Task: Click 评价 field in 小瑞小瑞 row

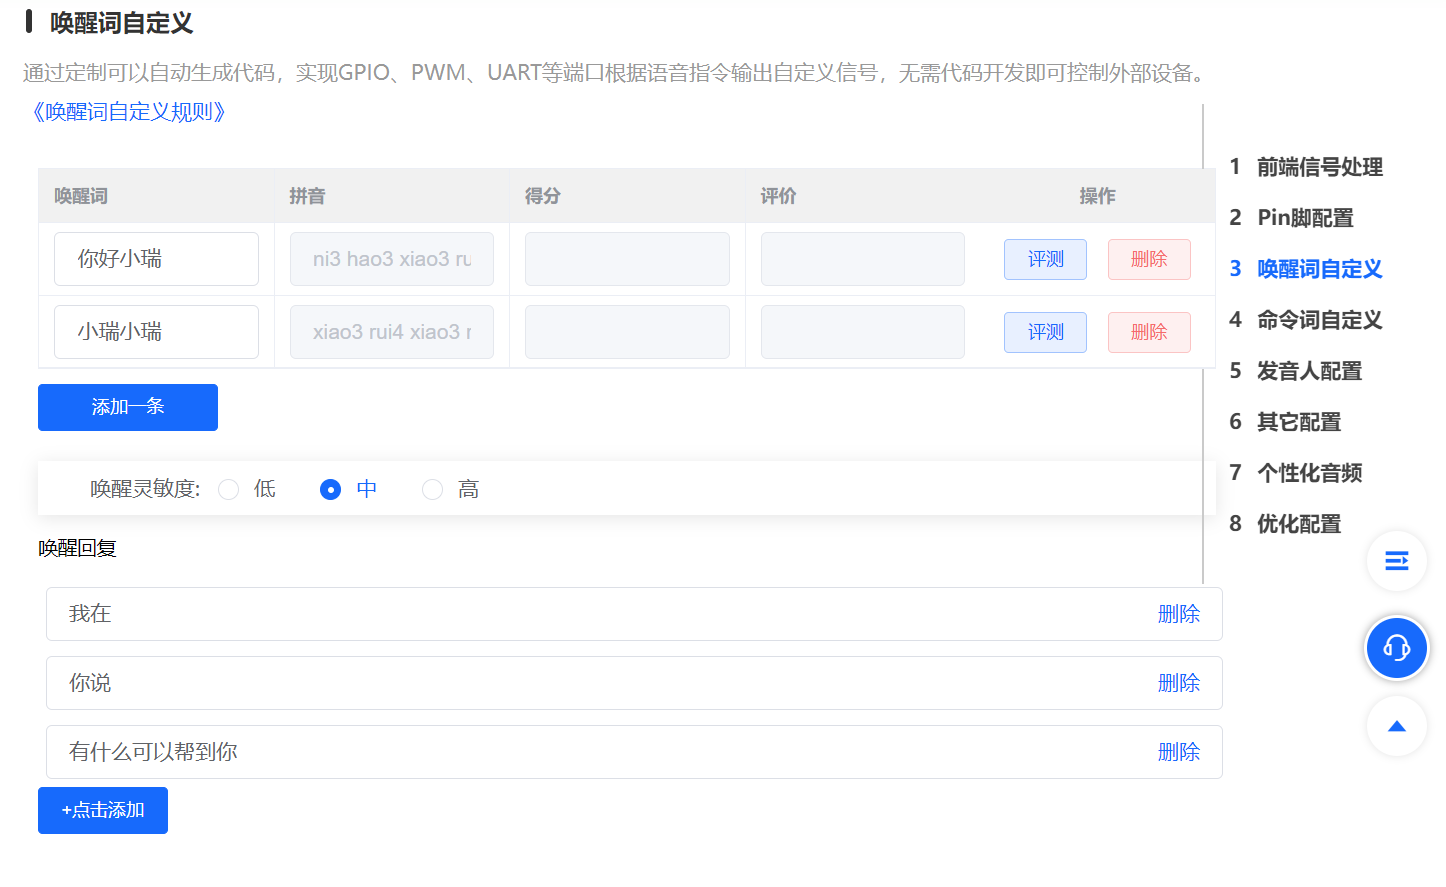Action: 863,332
